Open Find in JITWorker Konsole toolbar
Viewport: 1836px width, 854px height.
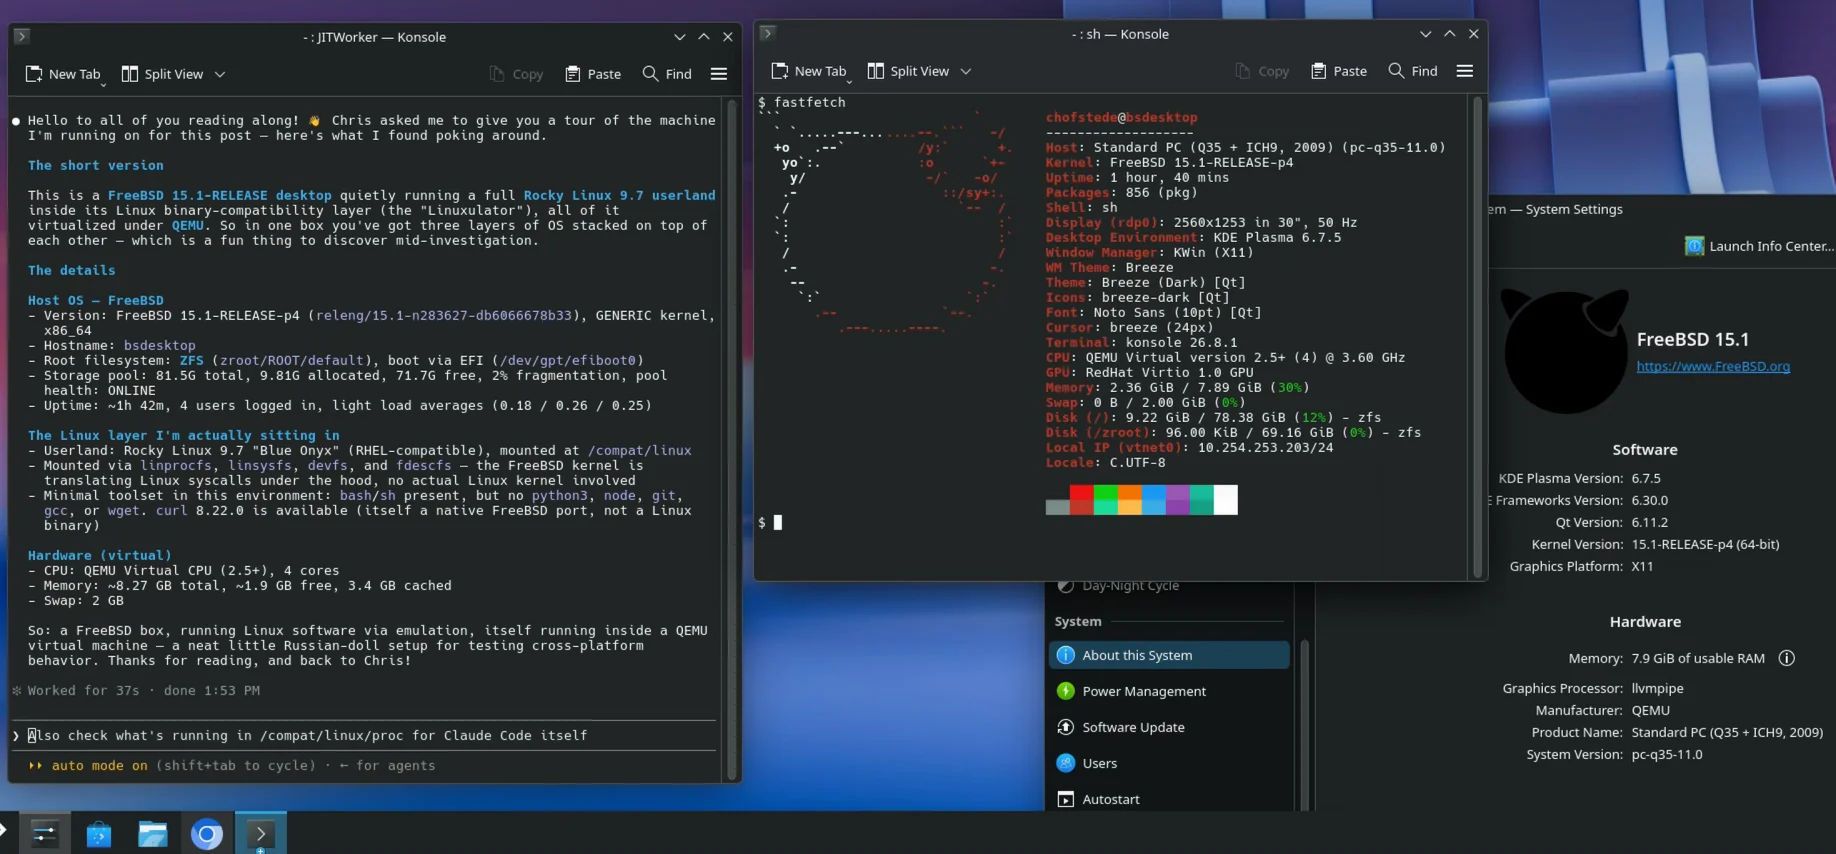click(x=667, y=74)
